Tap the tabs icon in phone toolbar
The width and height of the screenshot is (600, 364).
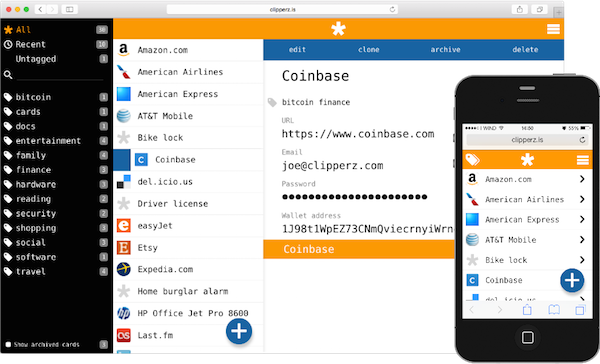(x=580, y=310)
